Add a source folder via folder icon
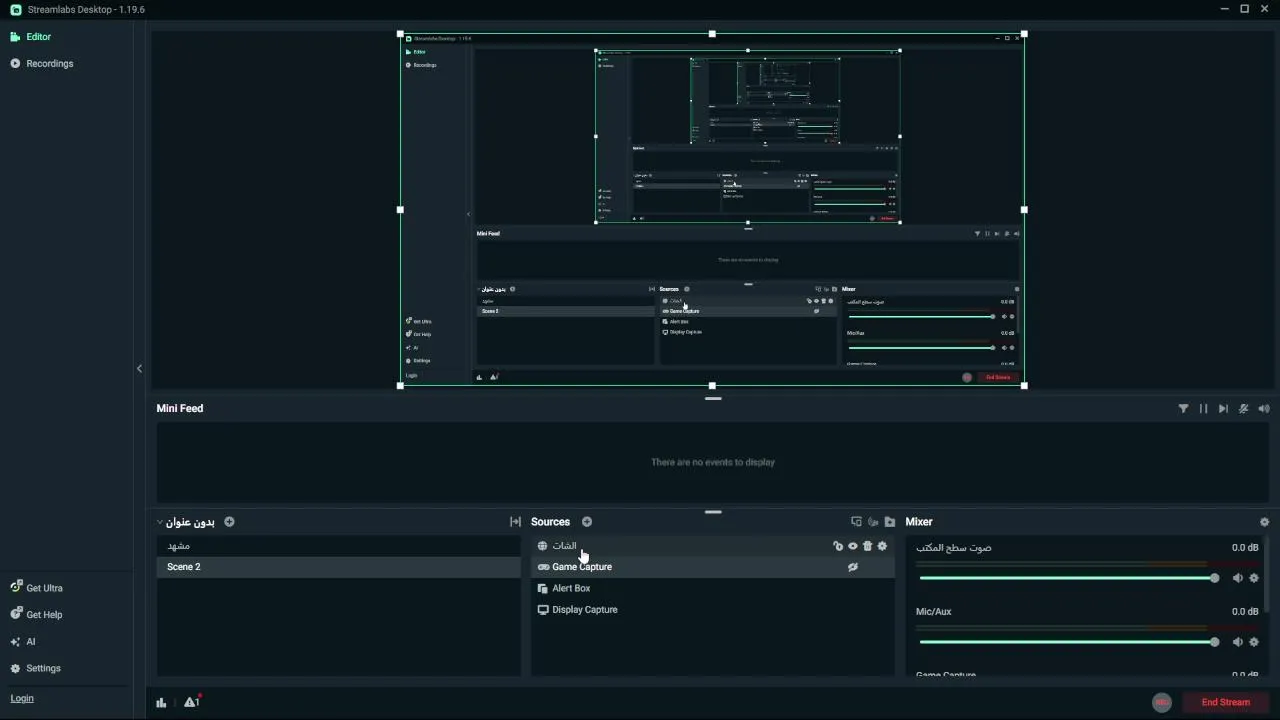This screenshot has height=720, width=1280. click(890, 522)
